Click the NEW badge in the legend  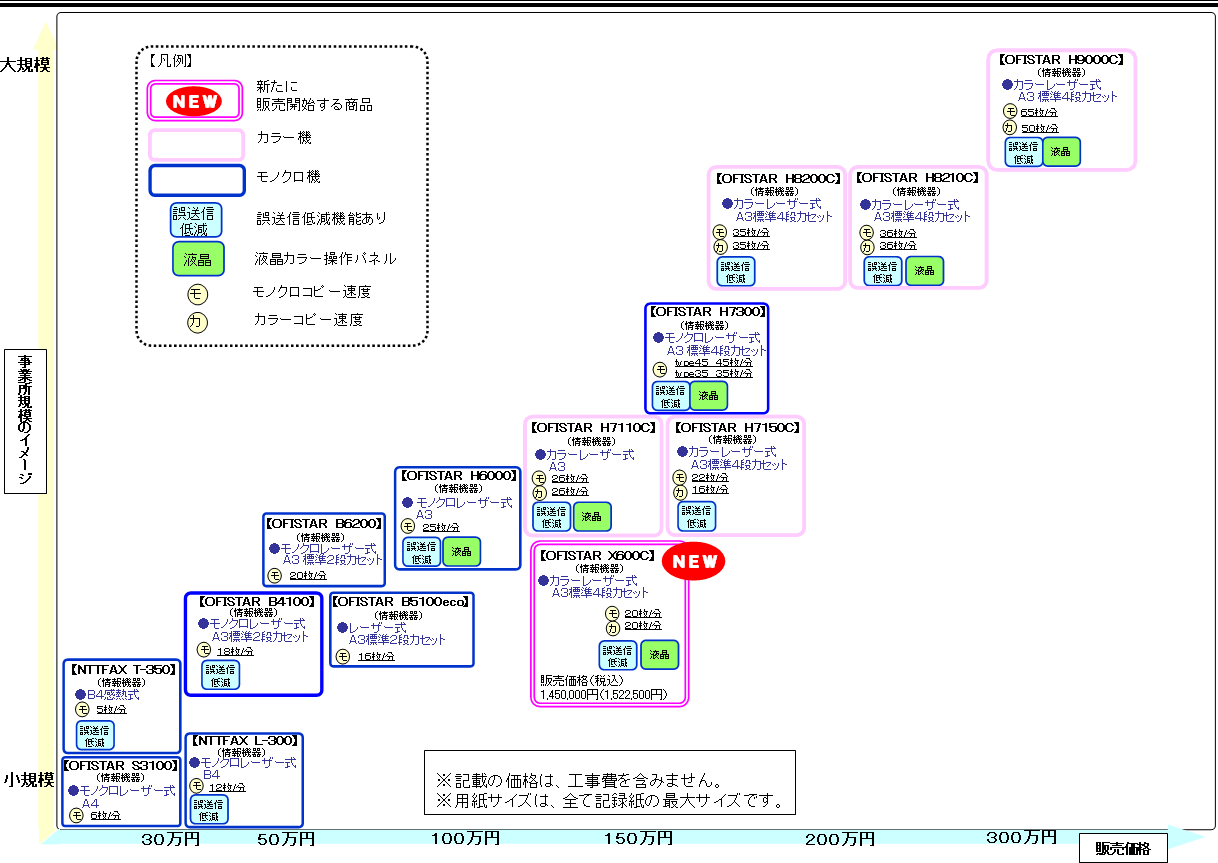195,101
